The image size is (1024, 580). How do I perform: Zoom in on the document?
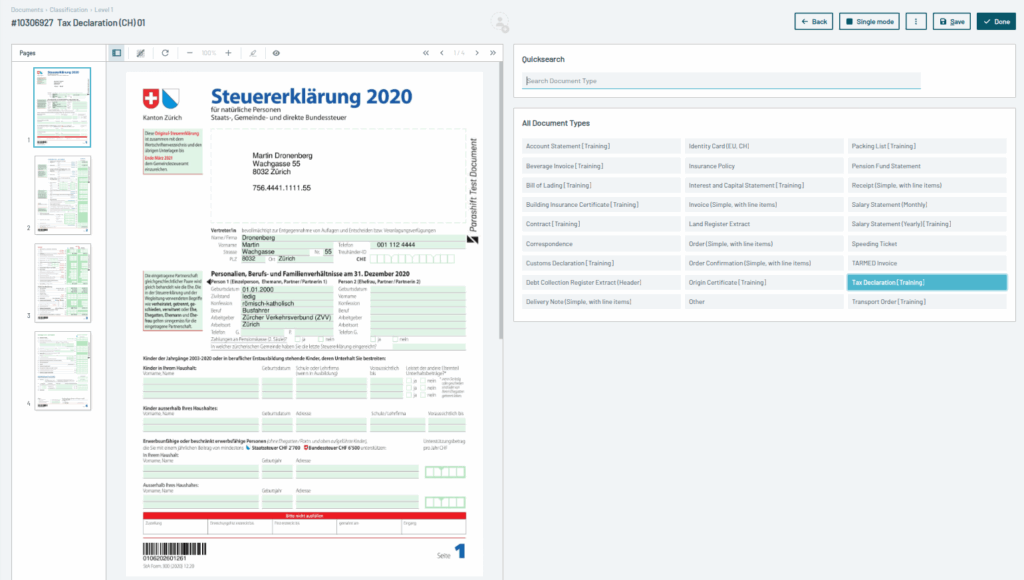click(229, 53)
